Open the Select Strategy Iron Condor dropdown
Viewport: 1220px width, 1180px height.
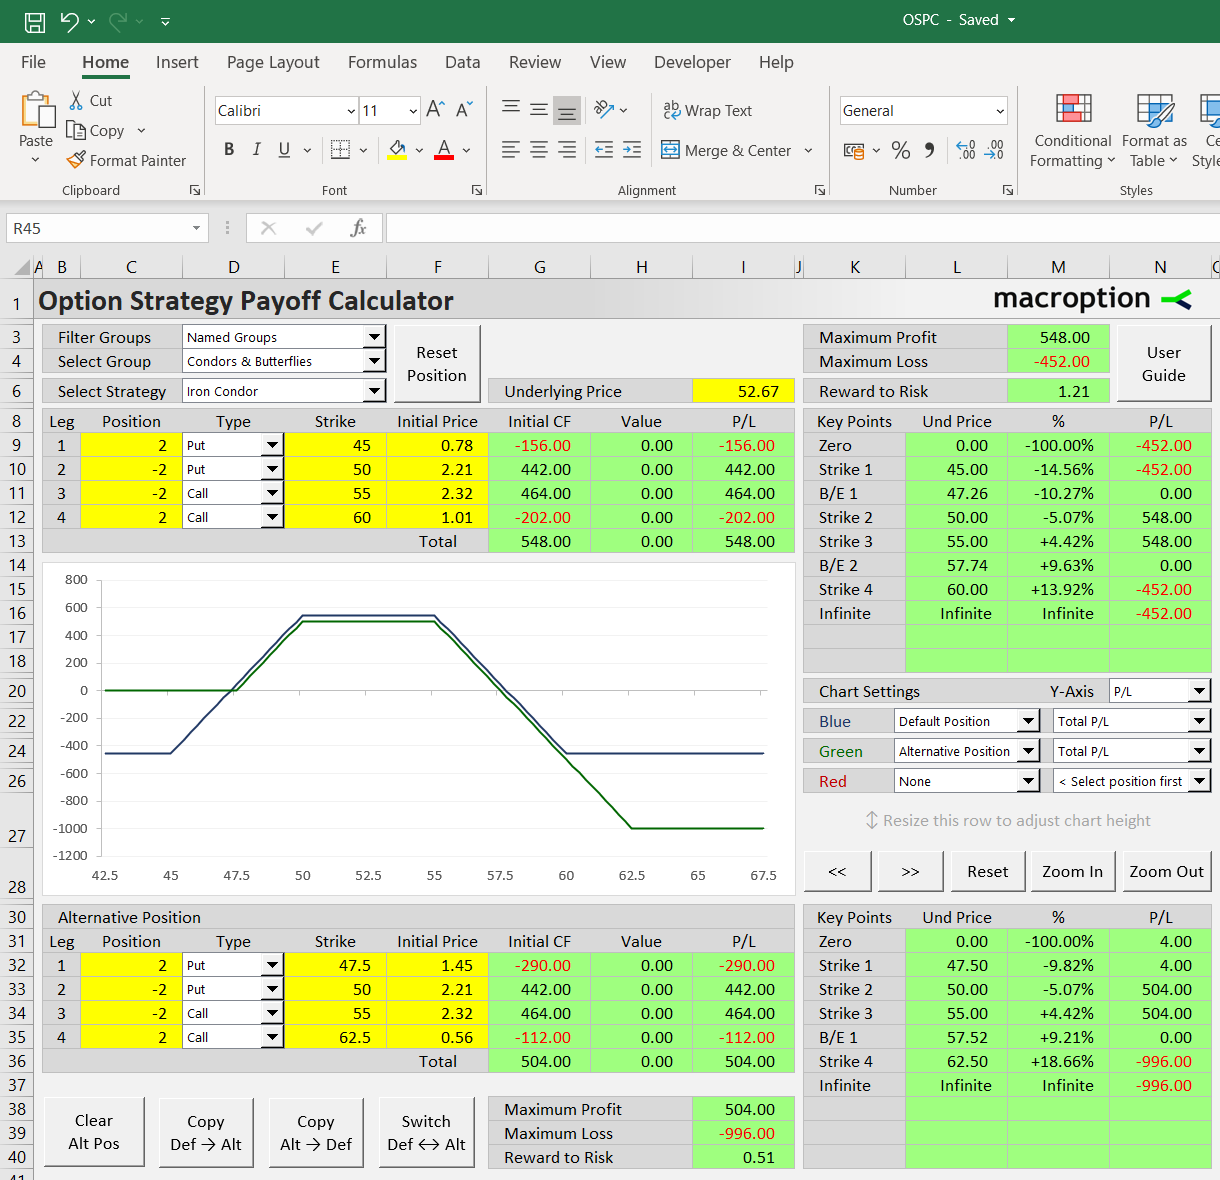pos(375,391)
